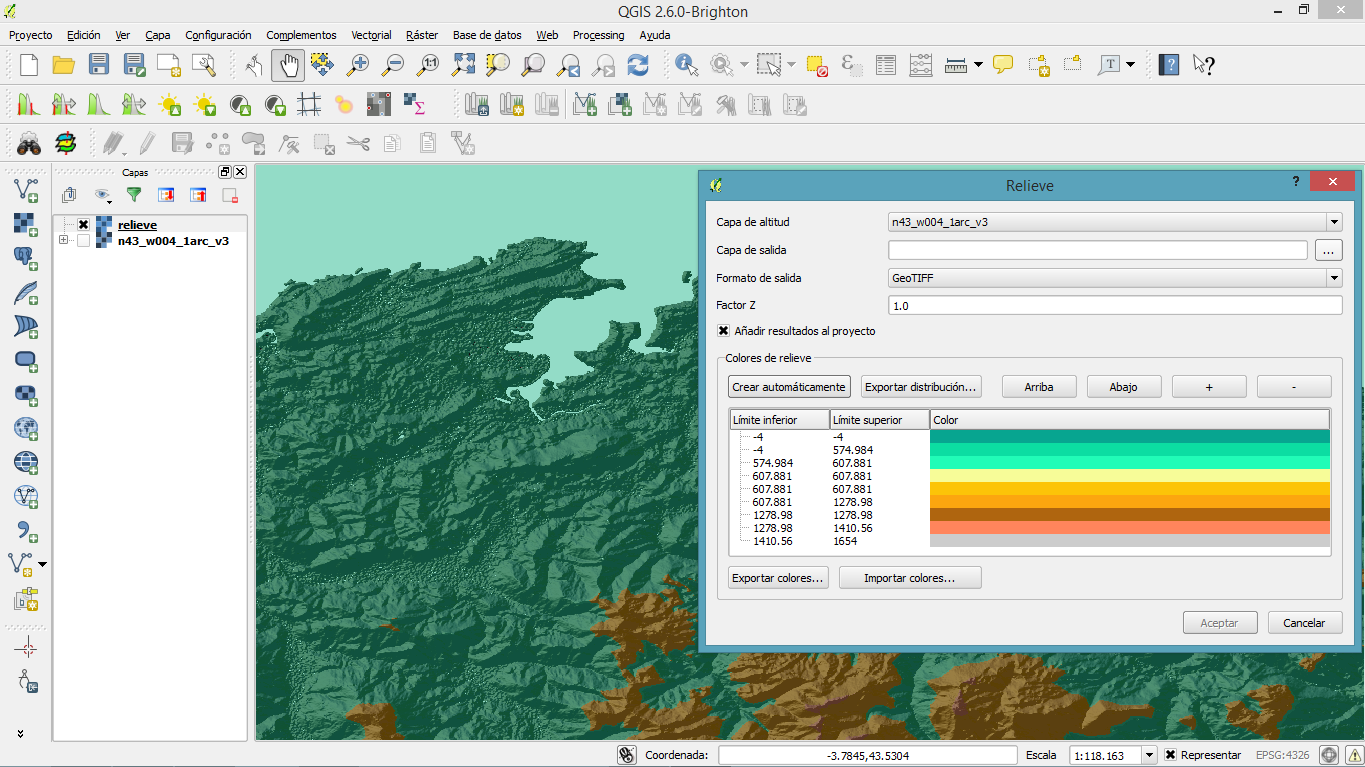
Task: Open the measure tool dropdown arrow
Action: tap(978, 65)
